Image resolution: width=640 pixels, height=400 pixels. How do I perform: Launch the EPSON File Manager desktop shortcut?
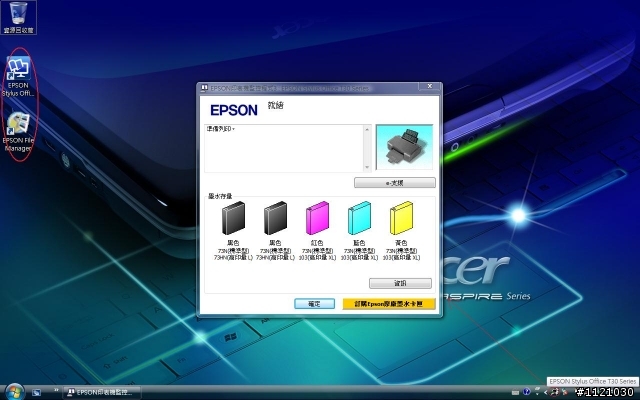tap(18, 131)
